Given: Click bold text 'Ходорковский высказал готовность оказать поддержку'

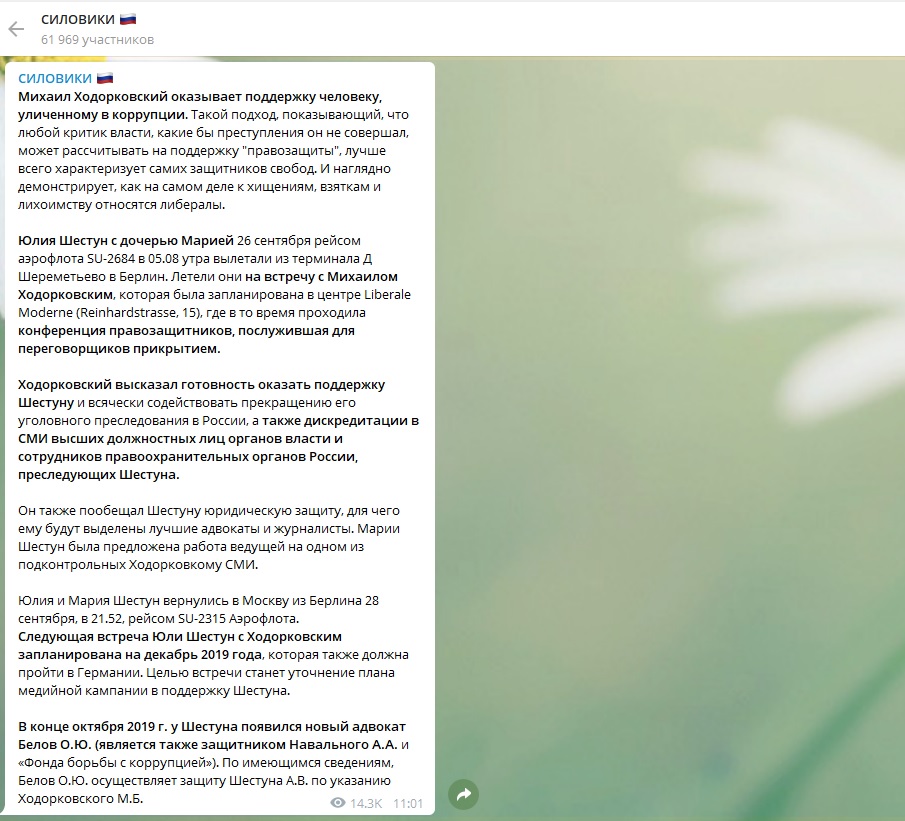Looking at the screenshot, I should (201, 385).
